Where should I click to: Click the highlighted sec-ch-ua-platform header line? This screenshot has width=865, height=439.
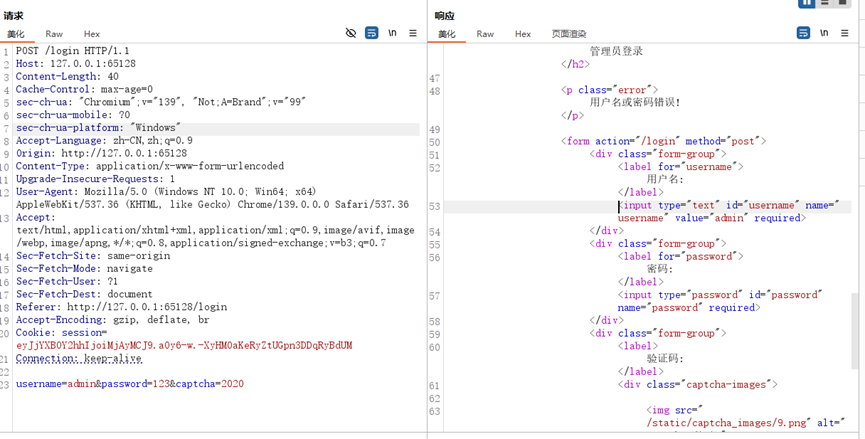pos(98,128)
